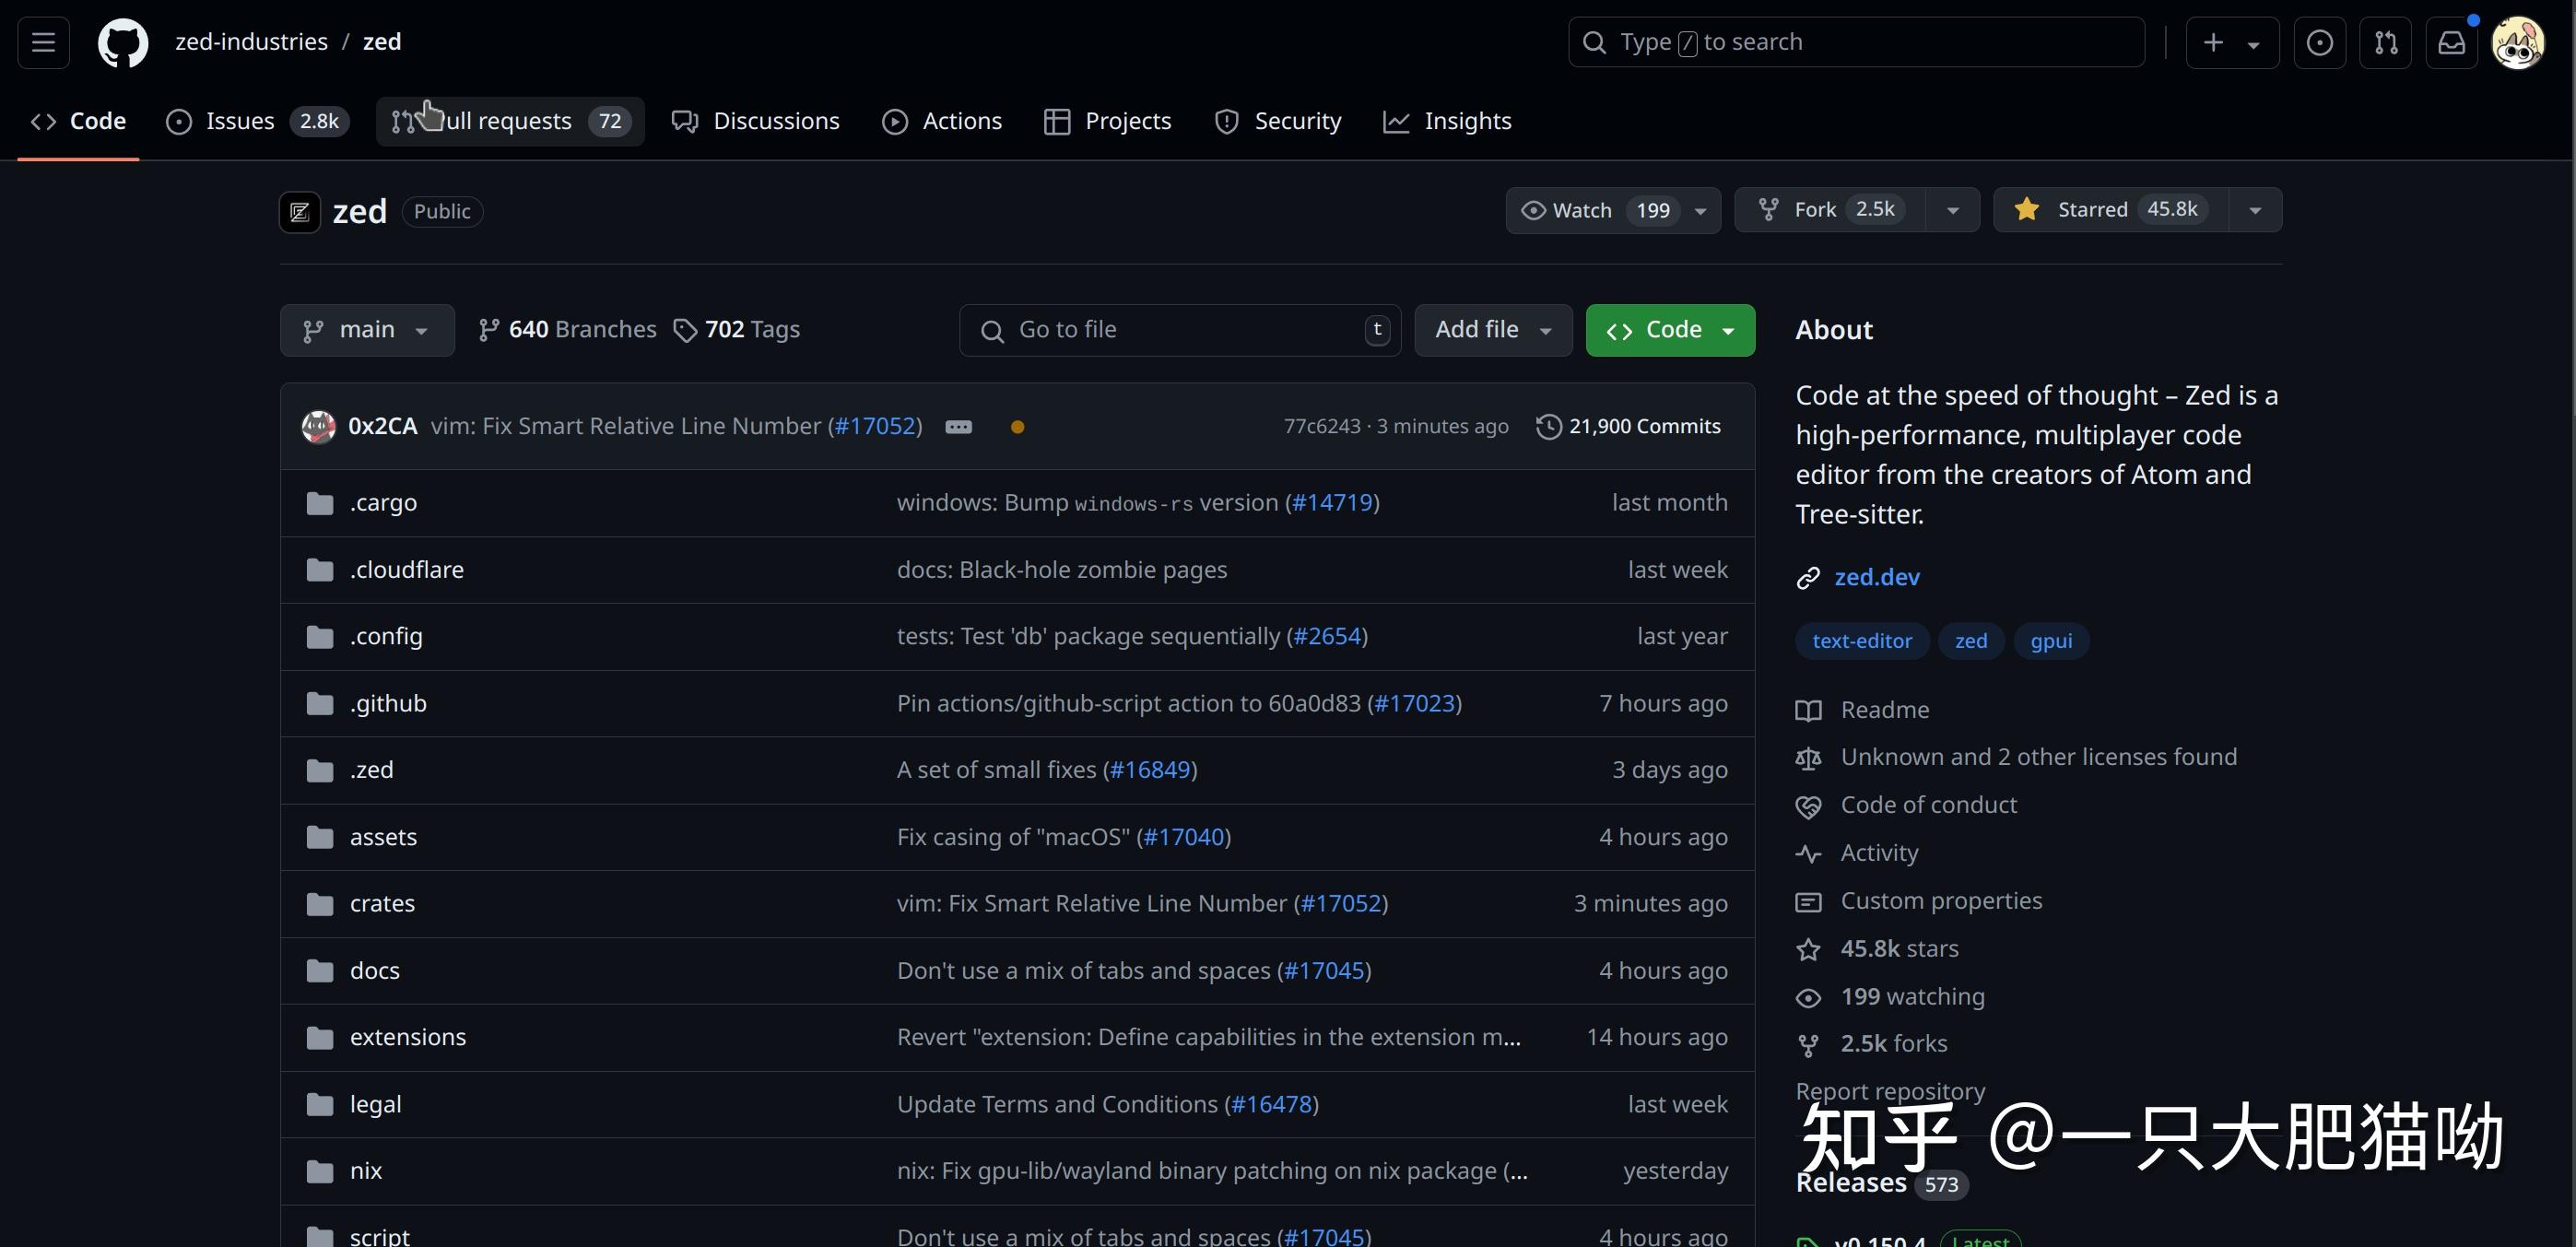Image resolution: width=2576 pixels, height=1247 pixels.
Task: Open pull requests shortcut icon in header
Action: [2385, 42]
